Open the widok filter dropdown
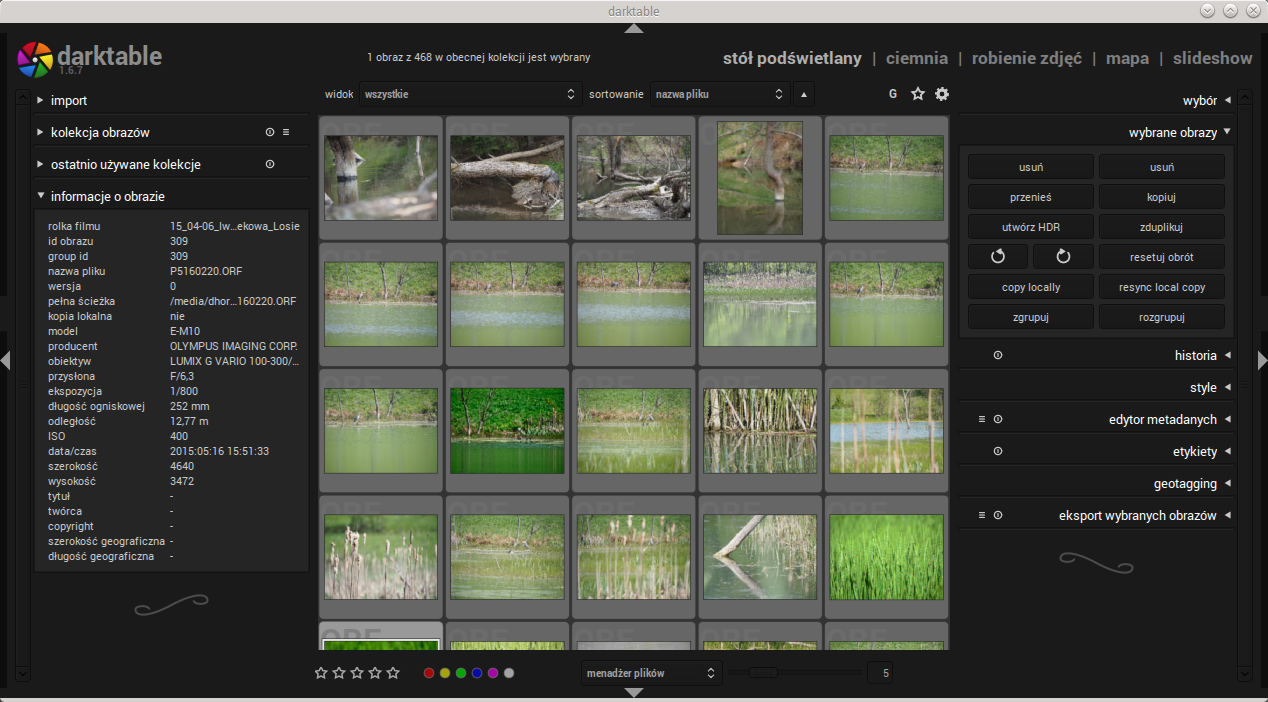Screen dimensions: 1268x702 [x=471, y=94]
